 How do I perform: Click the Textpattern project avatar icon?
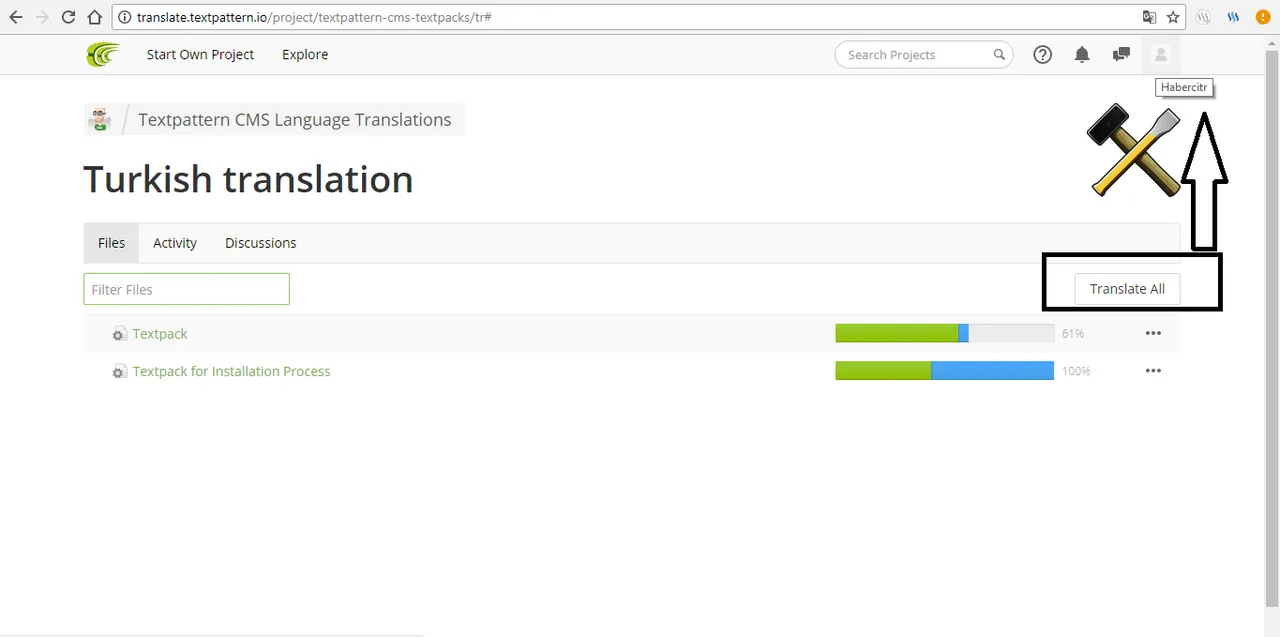[x=100, y=120]
